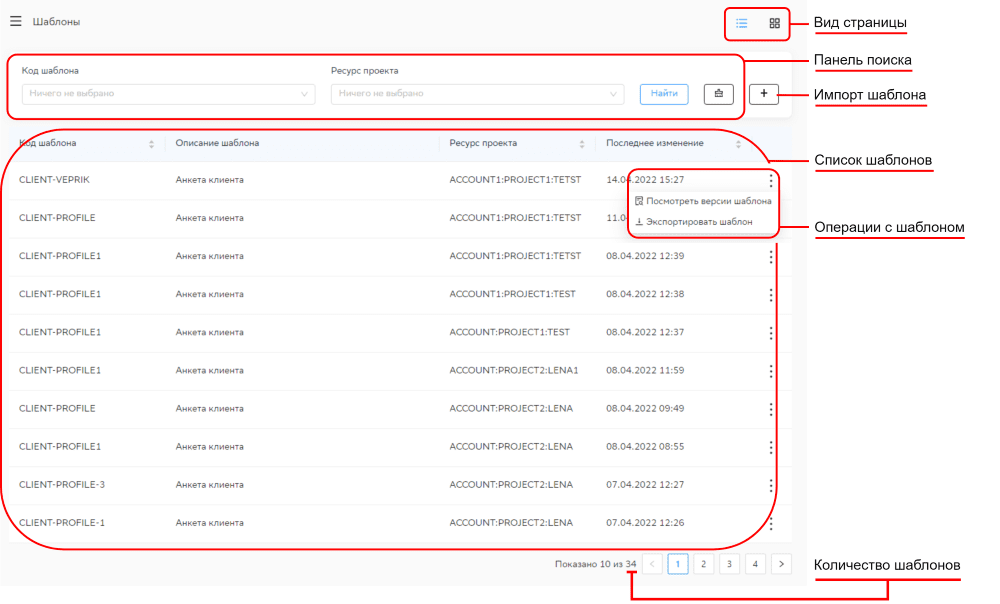Click the next page arrow
The height and width of the screenshot is (604, 1000).
click(781, 564)
